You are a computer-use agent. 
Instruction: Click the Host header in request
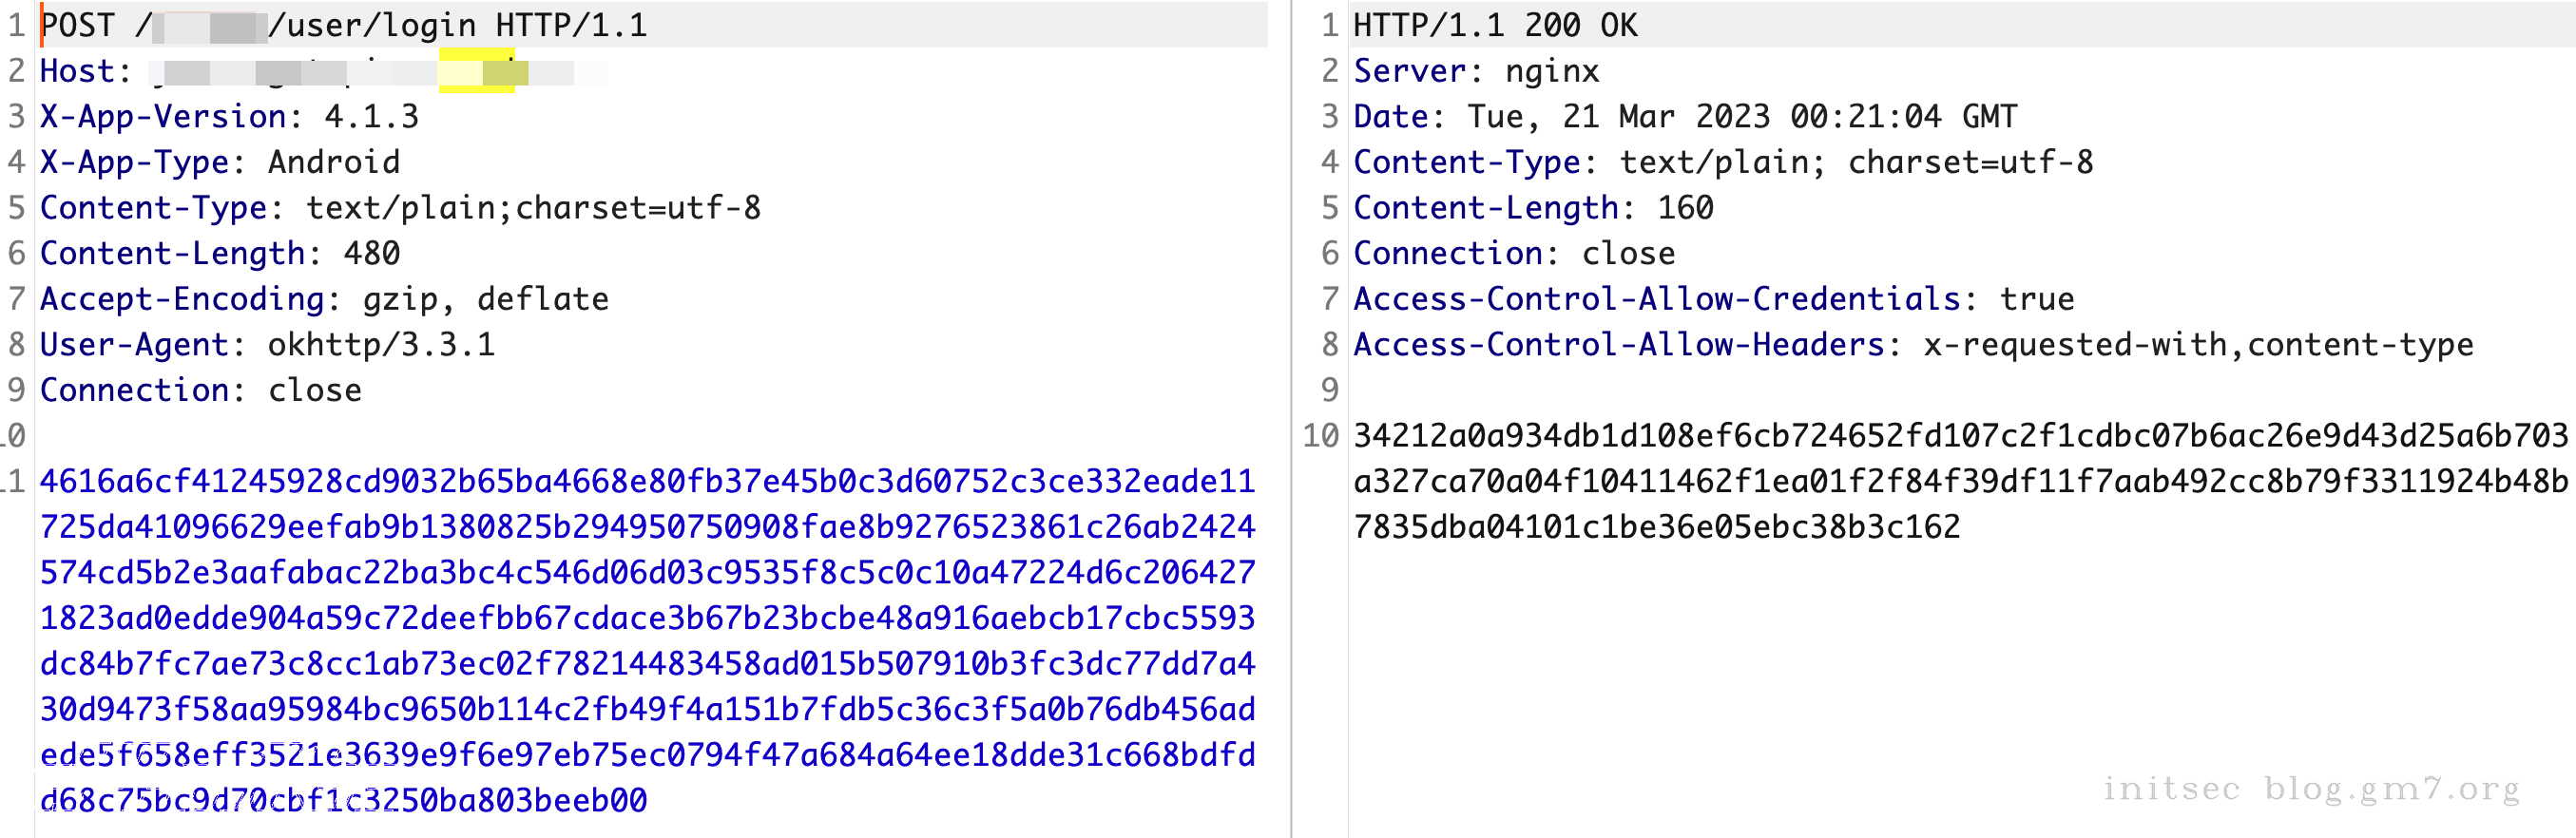(323, 71)
